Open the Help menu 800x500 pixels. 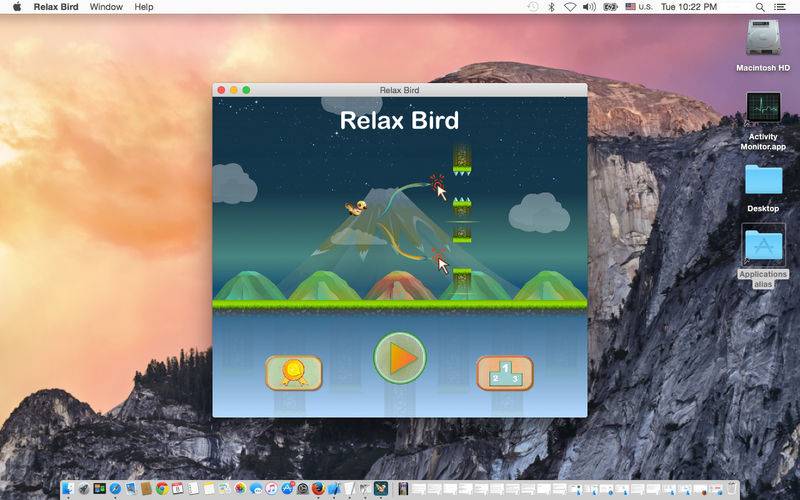(x=144, y=7)
